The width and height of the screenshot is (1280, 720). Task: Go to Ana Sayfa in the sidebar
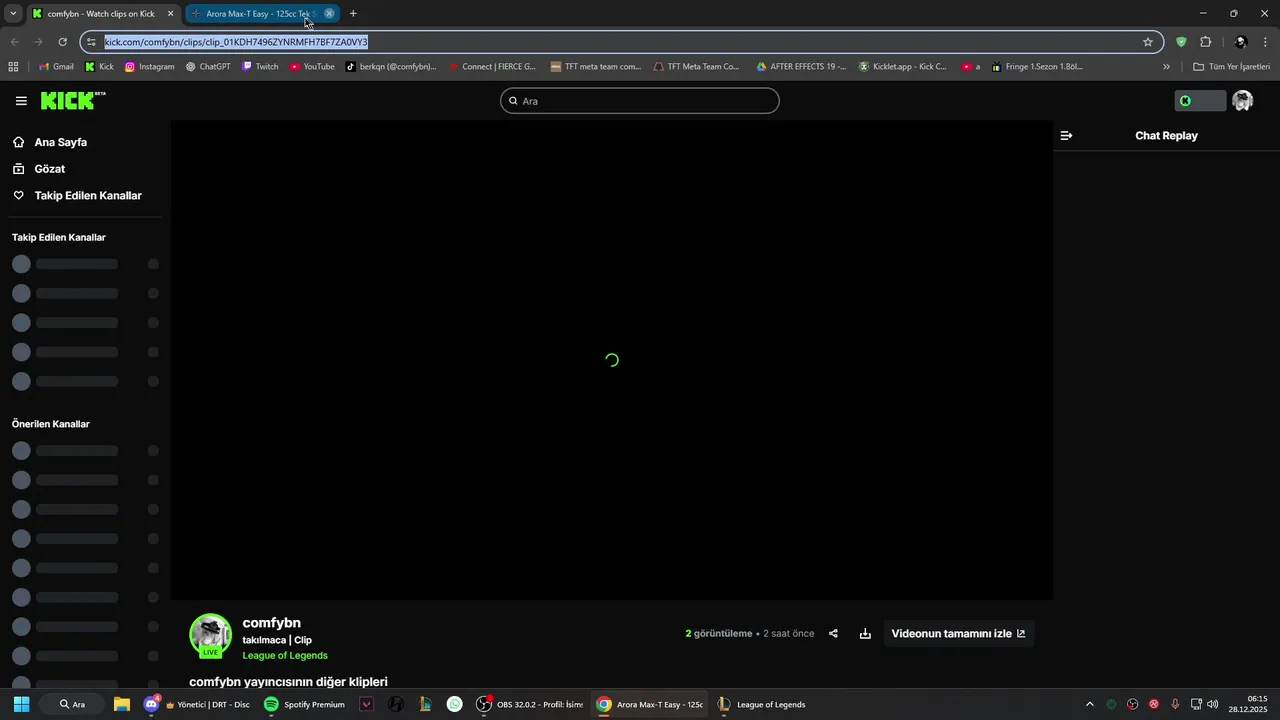(61, 142)
